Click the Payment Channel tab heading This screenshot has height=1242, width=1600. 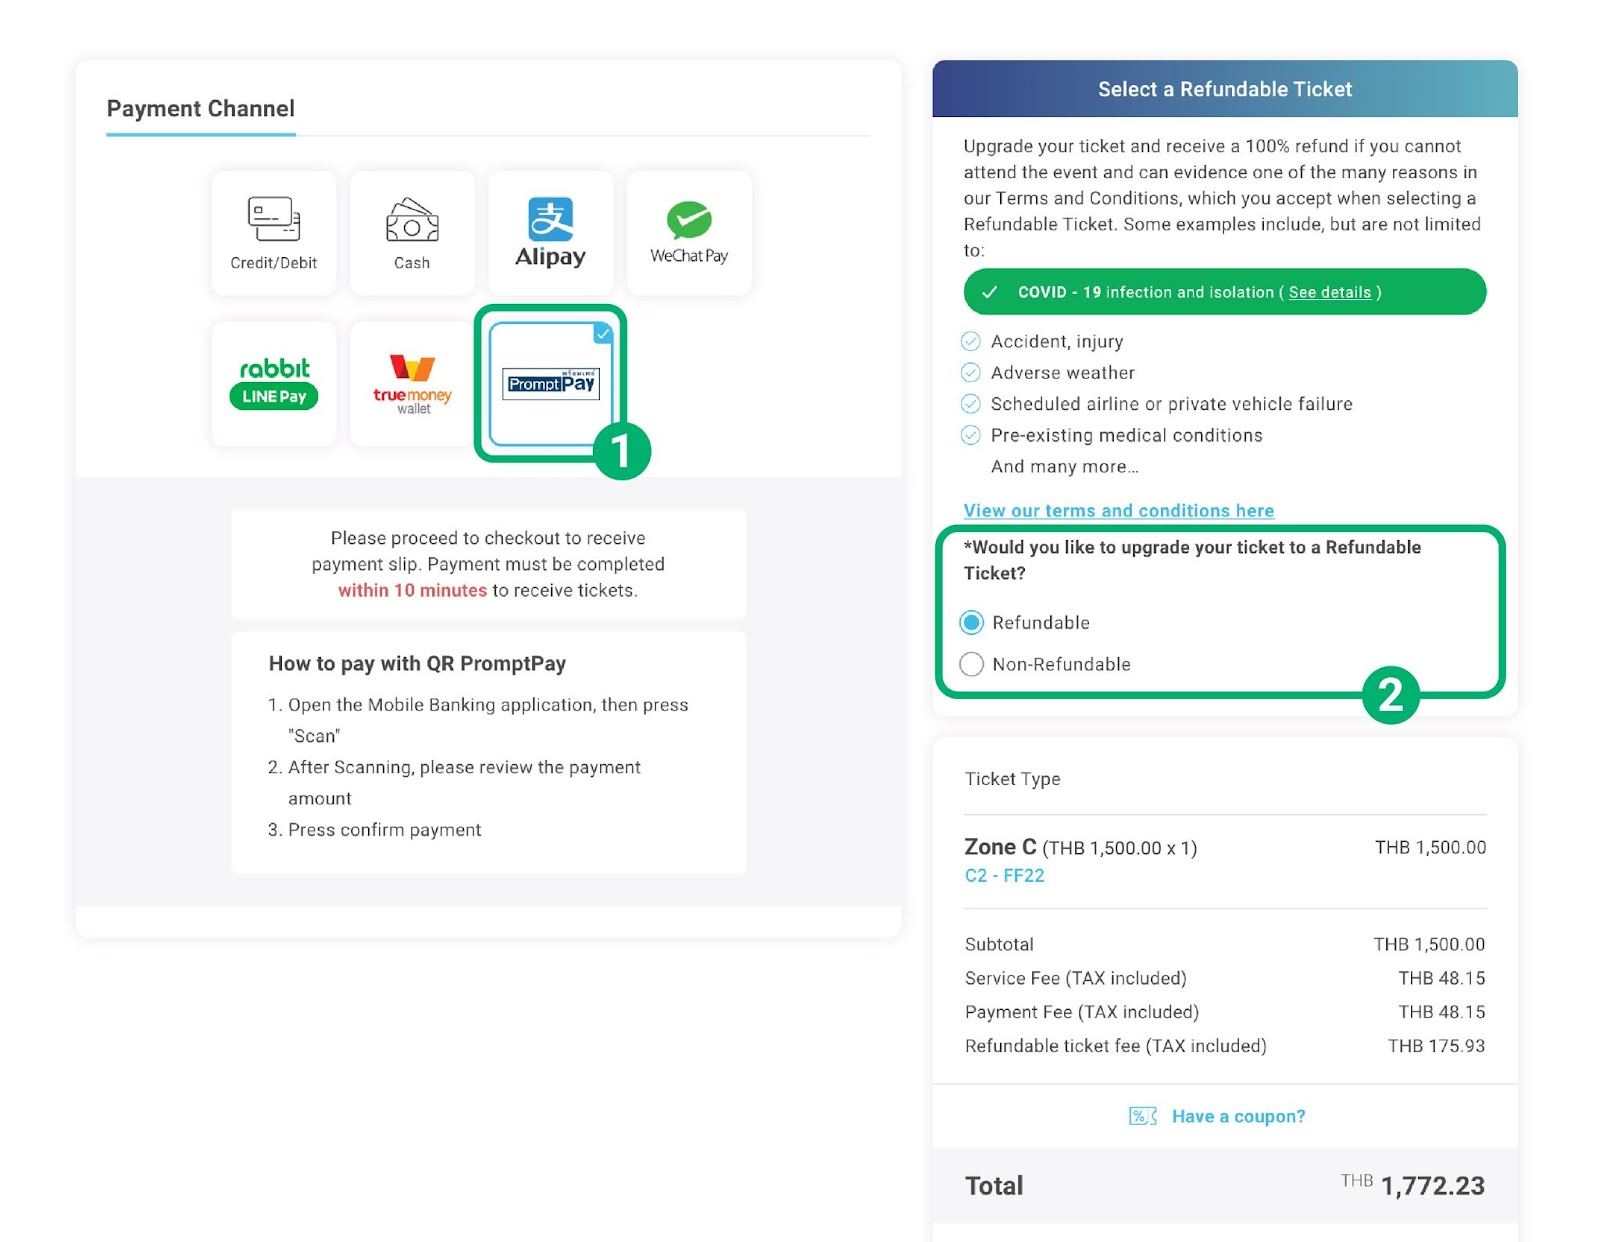pos(201,109)
